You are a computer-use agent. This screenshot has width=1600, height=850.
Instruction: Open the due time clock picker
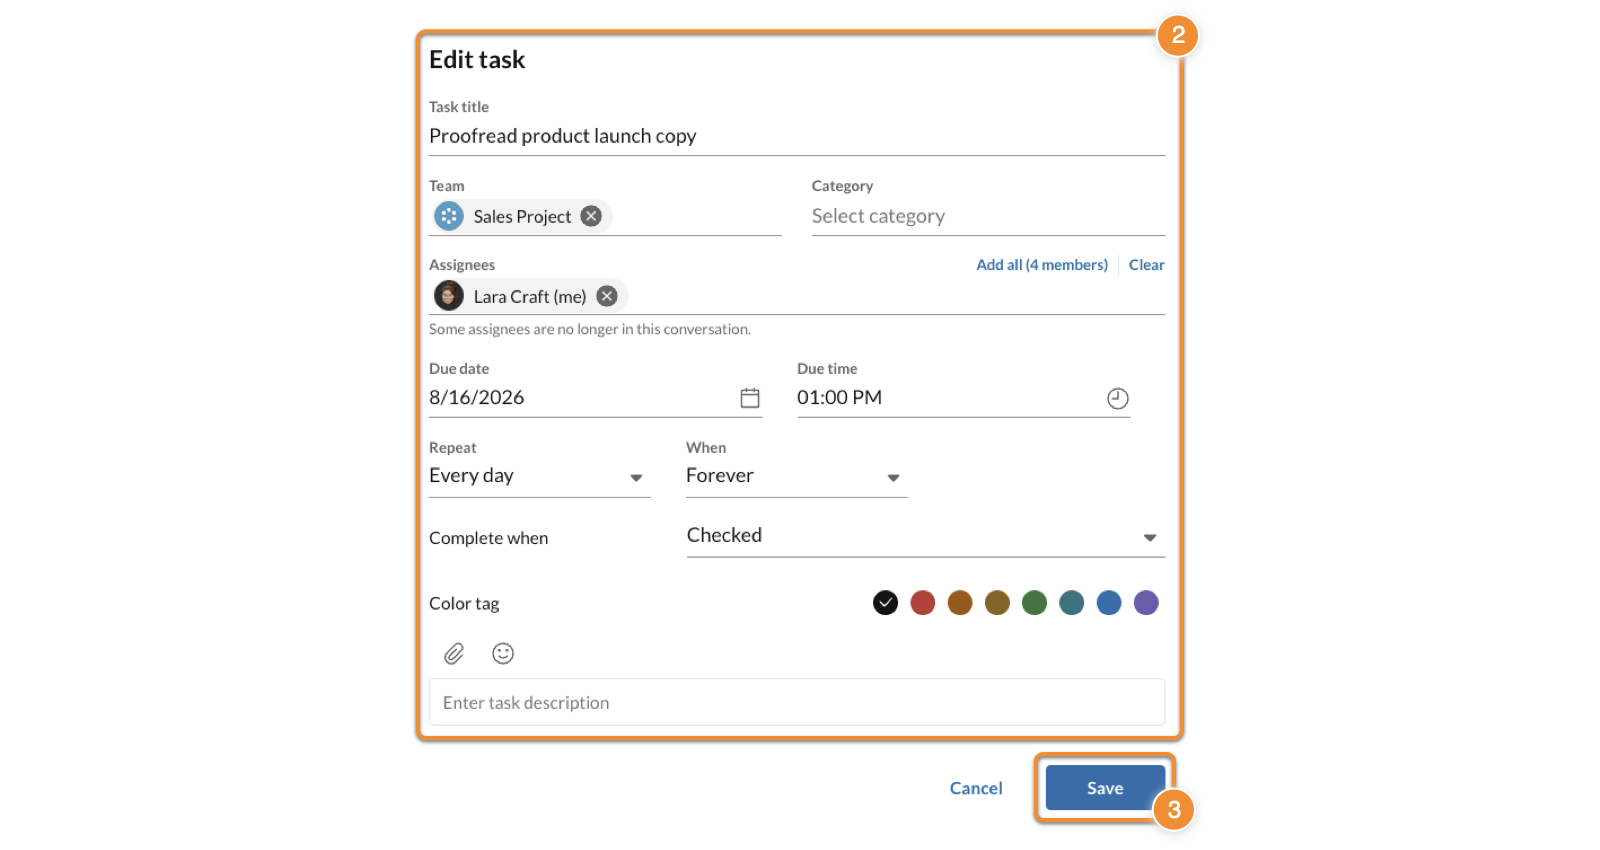point(1117,399)
